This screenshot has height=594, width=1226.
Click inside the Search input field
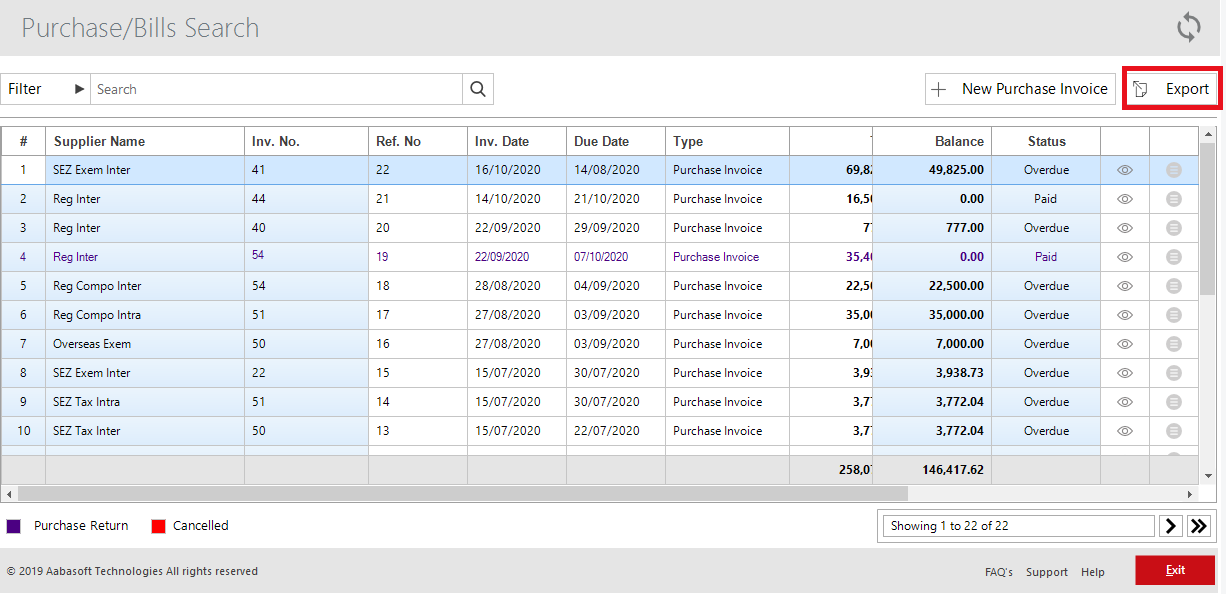[x=270, y=88]
